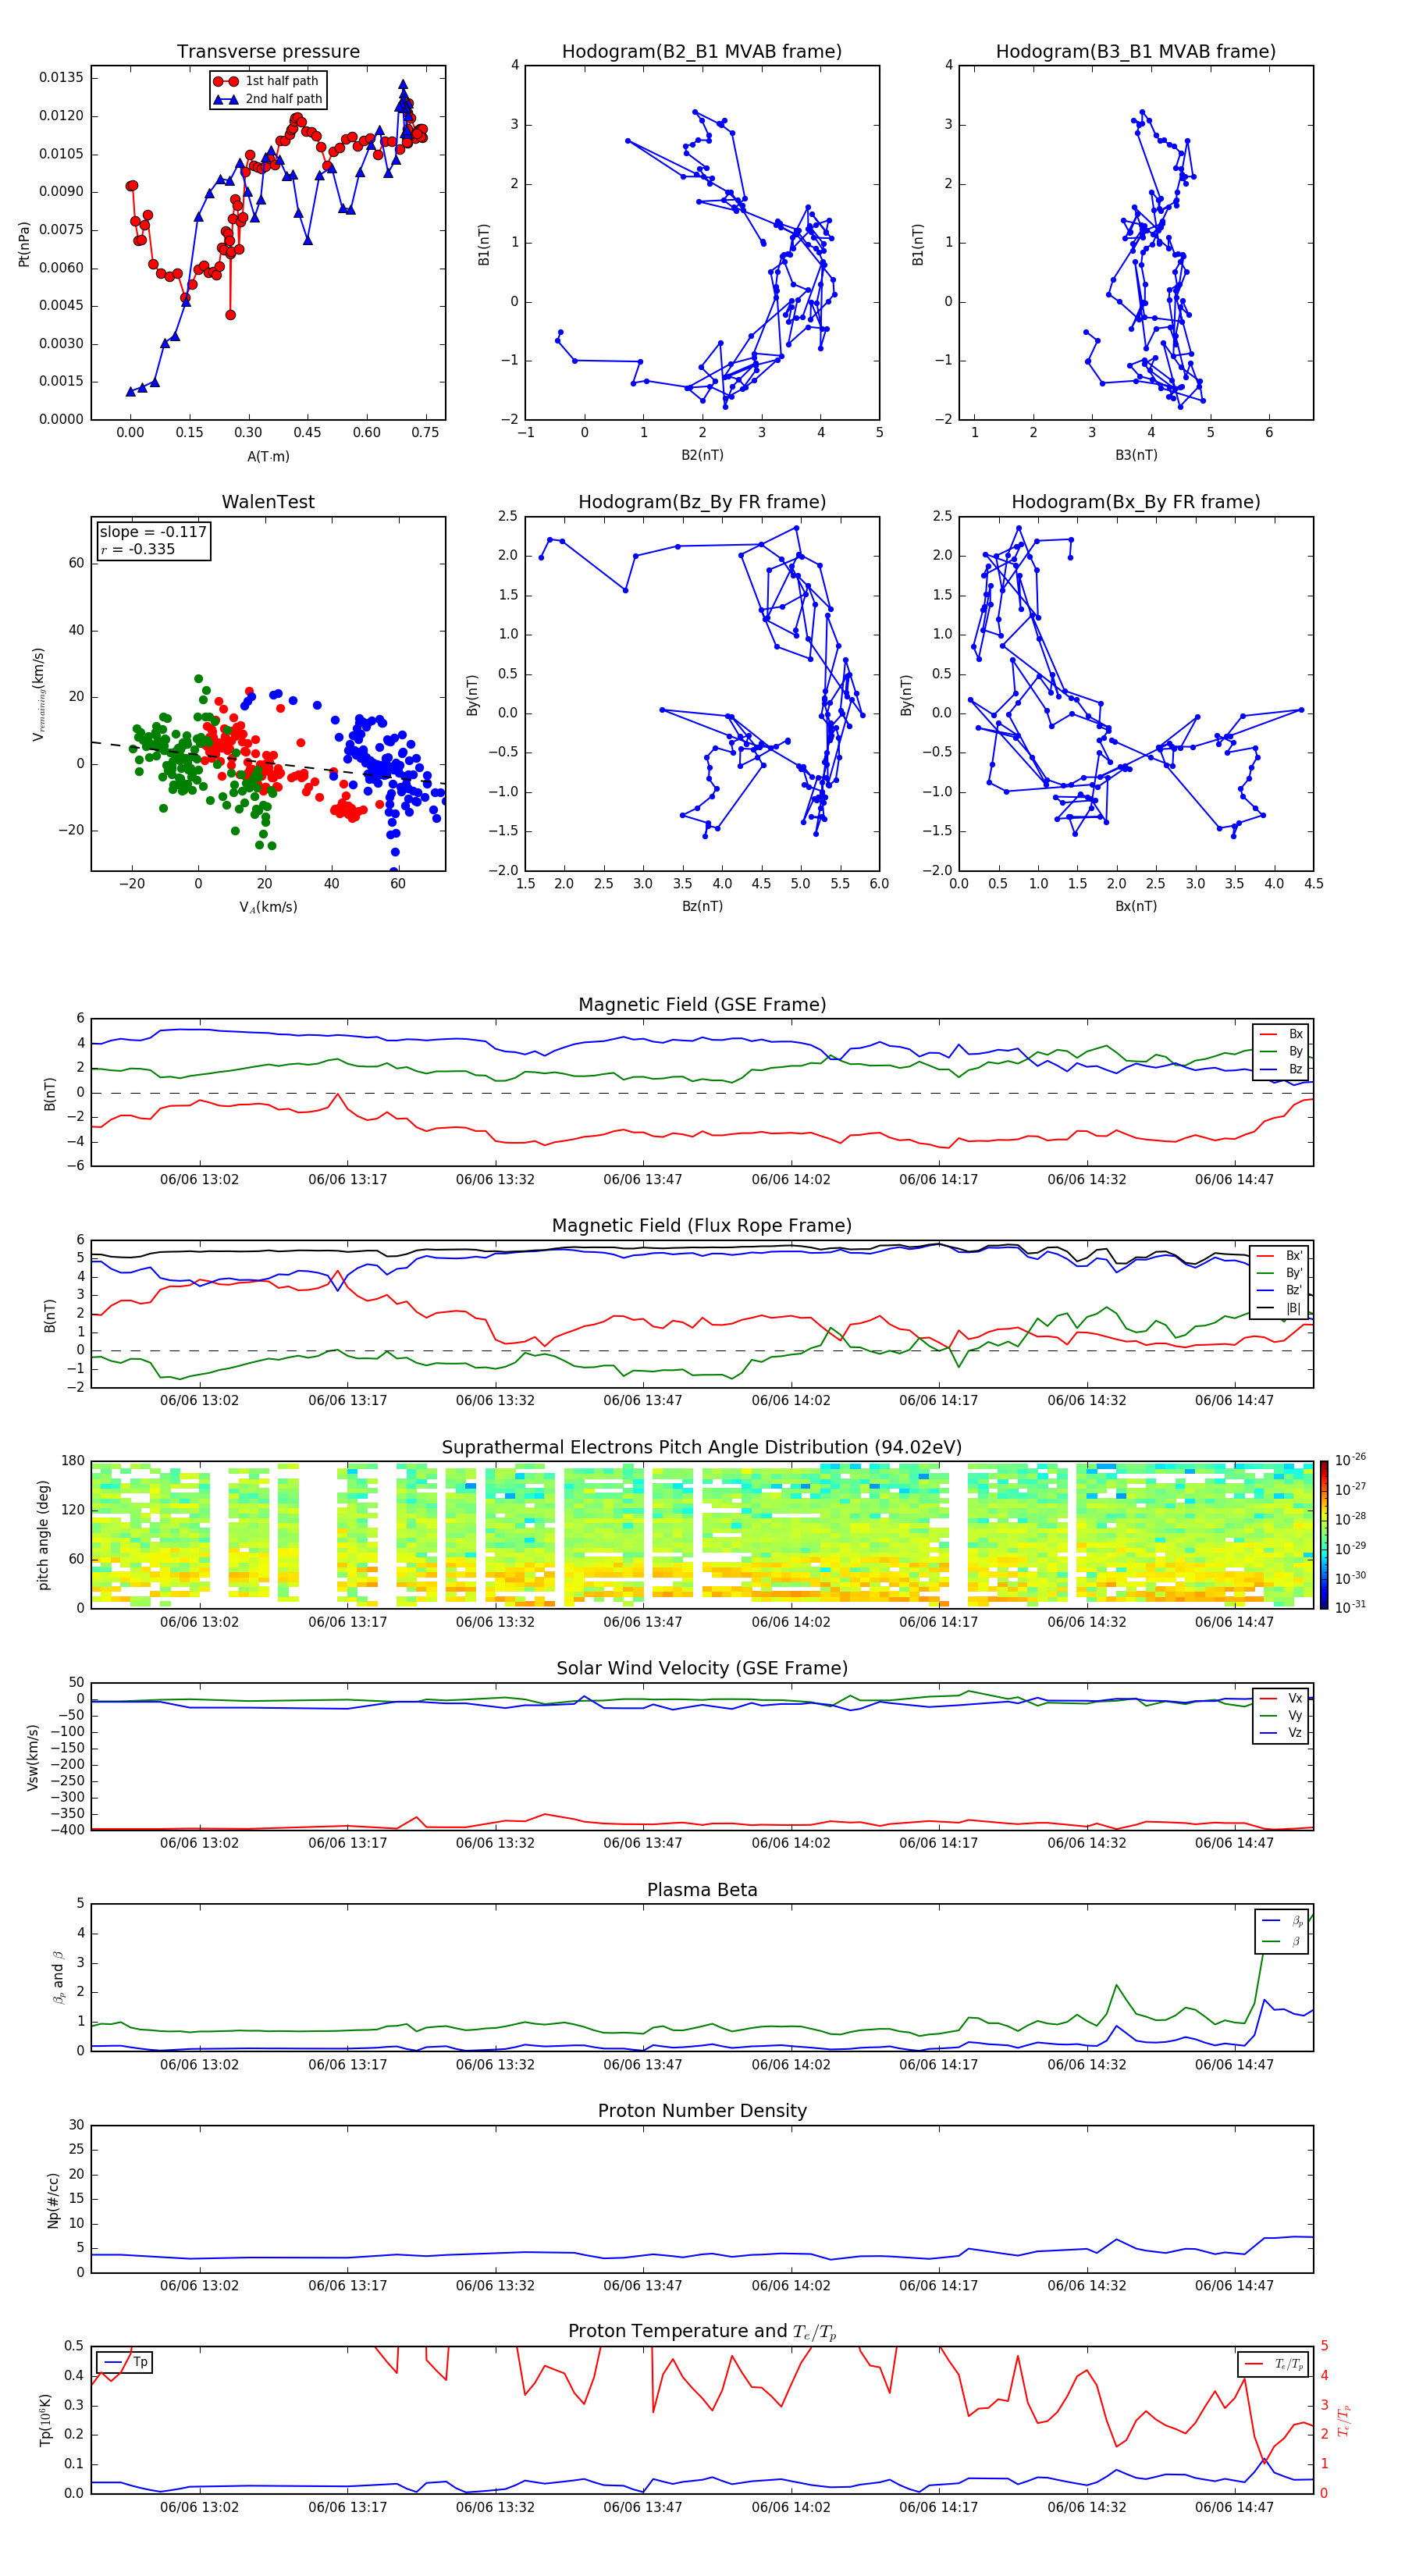Click the 'Hodogram(B3_B1 MVAB frame)' title
The width and height of the screenshot is (1405, 2576).
coord(1136,52)
